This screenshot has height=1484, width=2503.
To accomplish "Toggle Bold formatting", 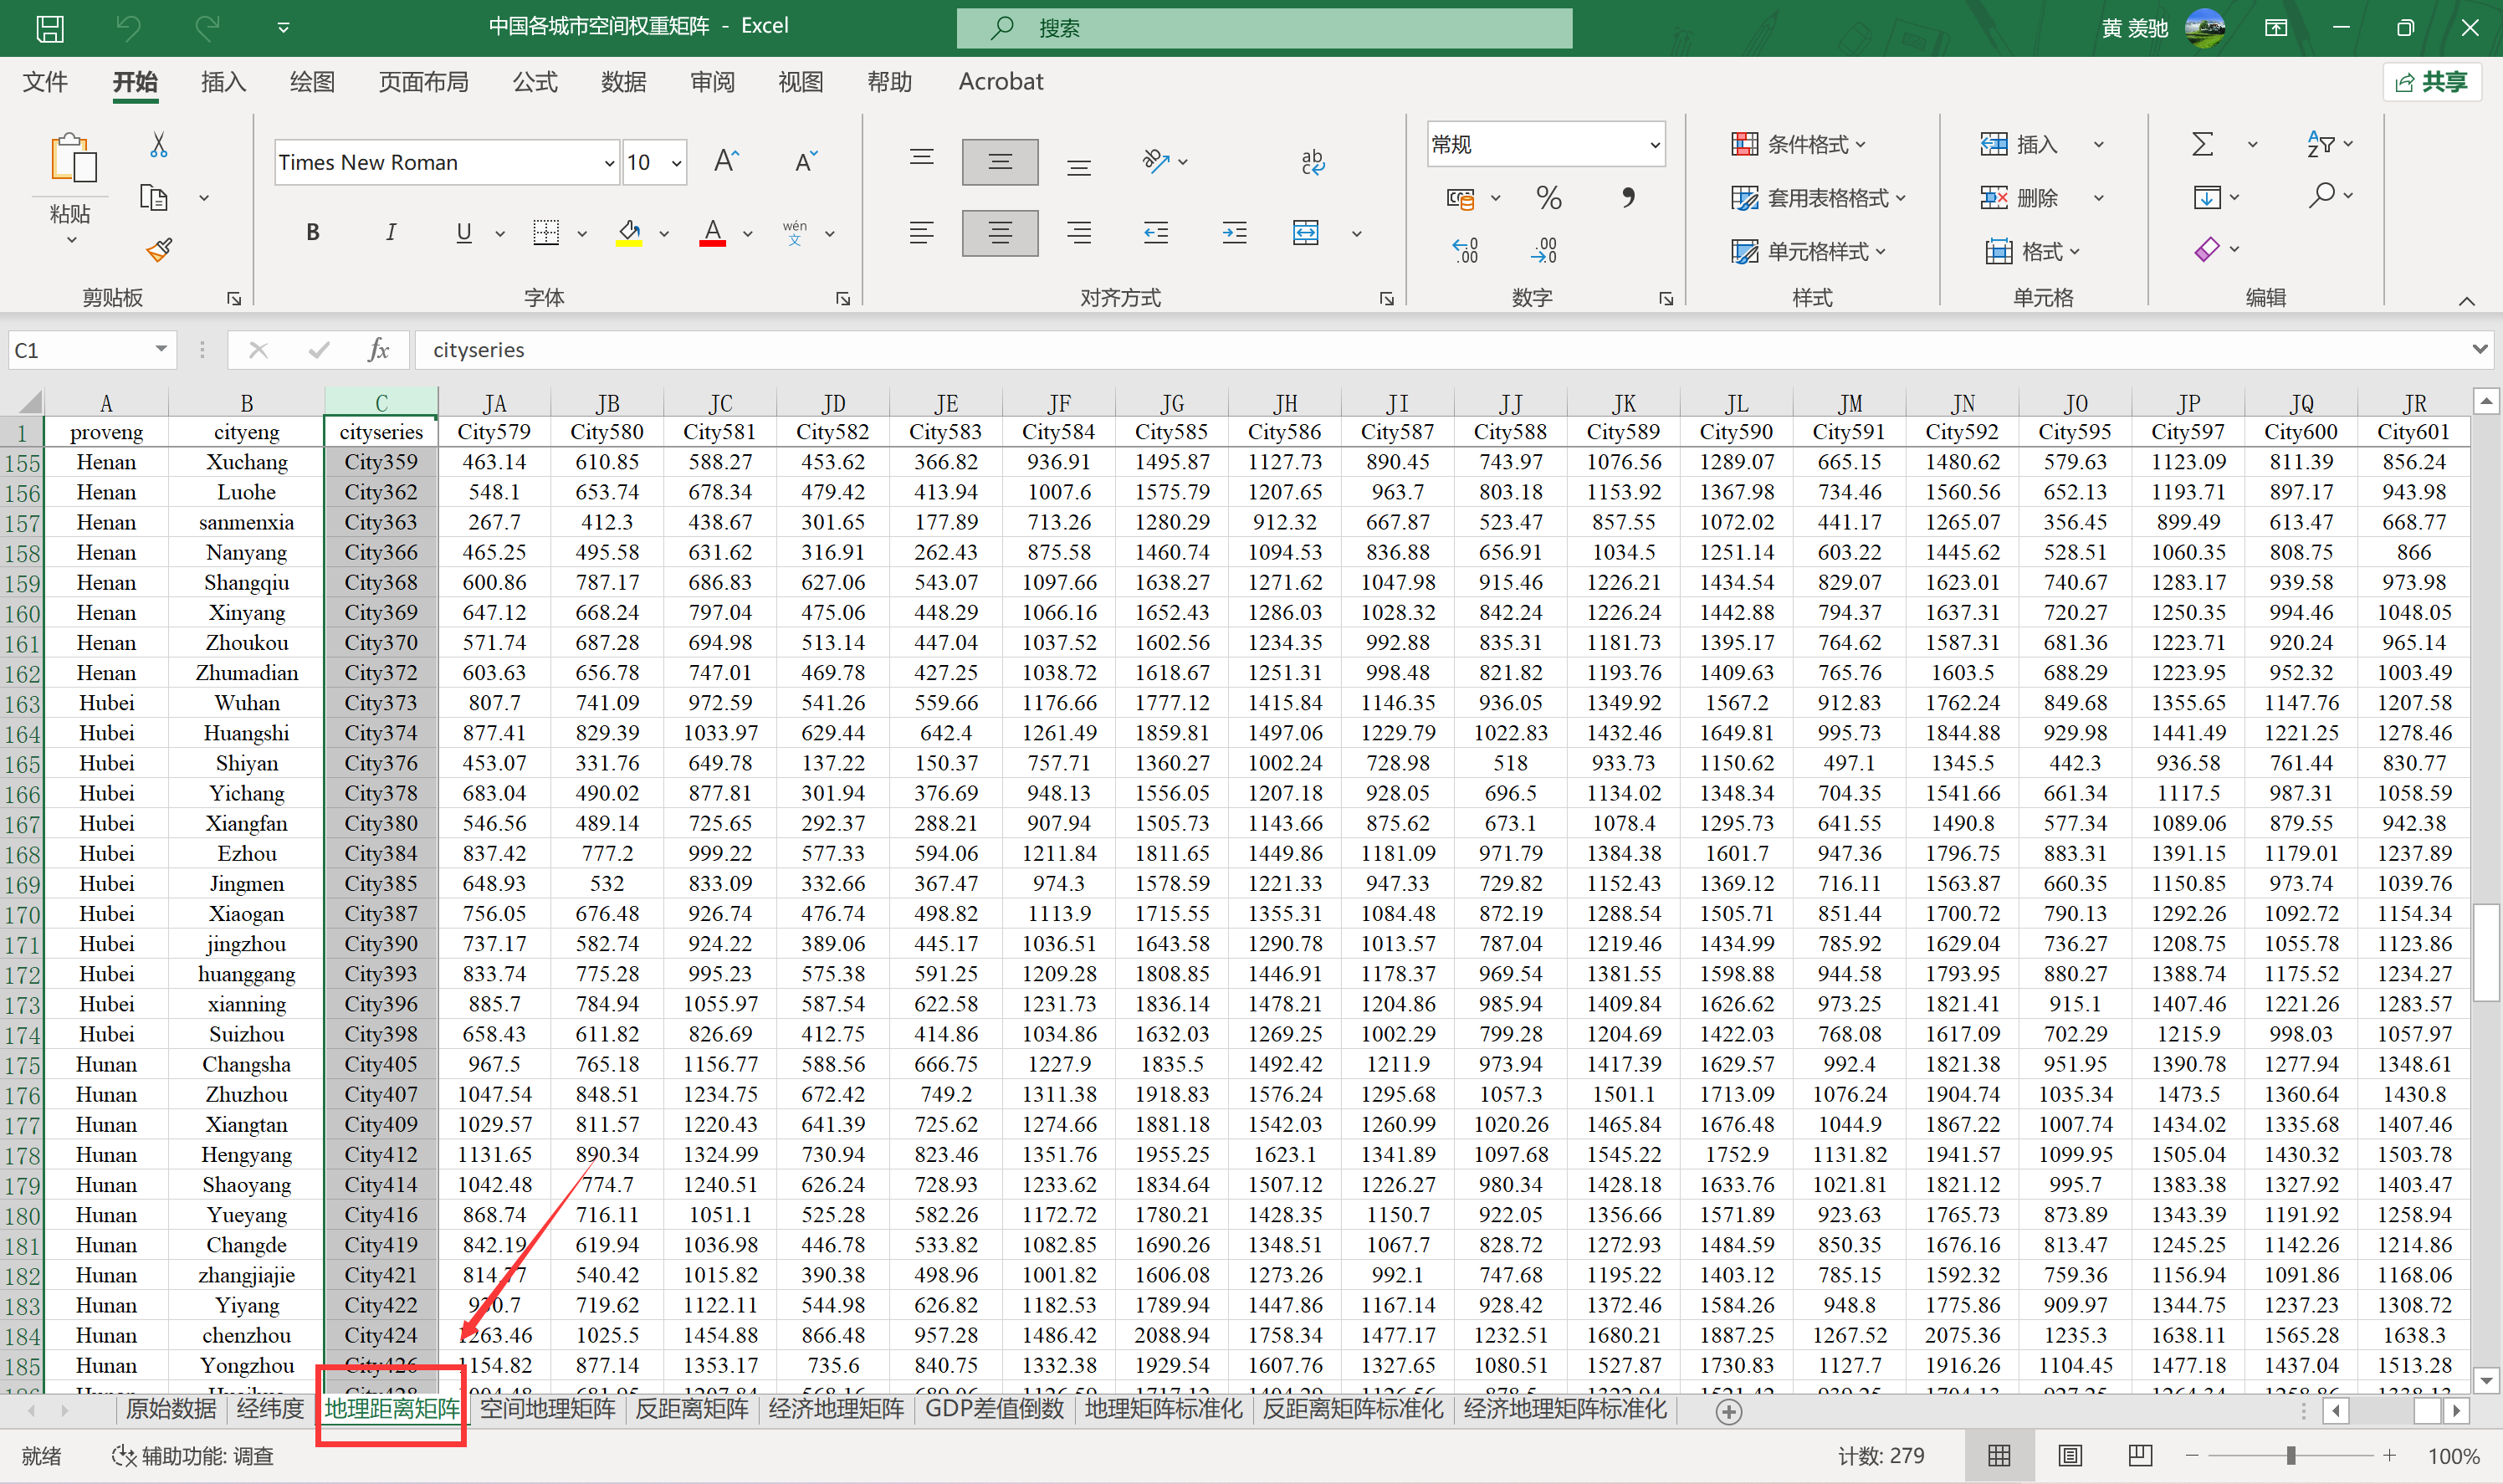I will point(313,233).
